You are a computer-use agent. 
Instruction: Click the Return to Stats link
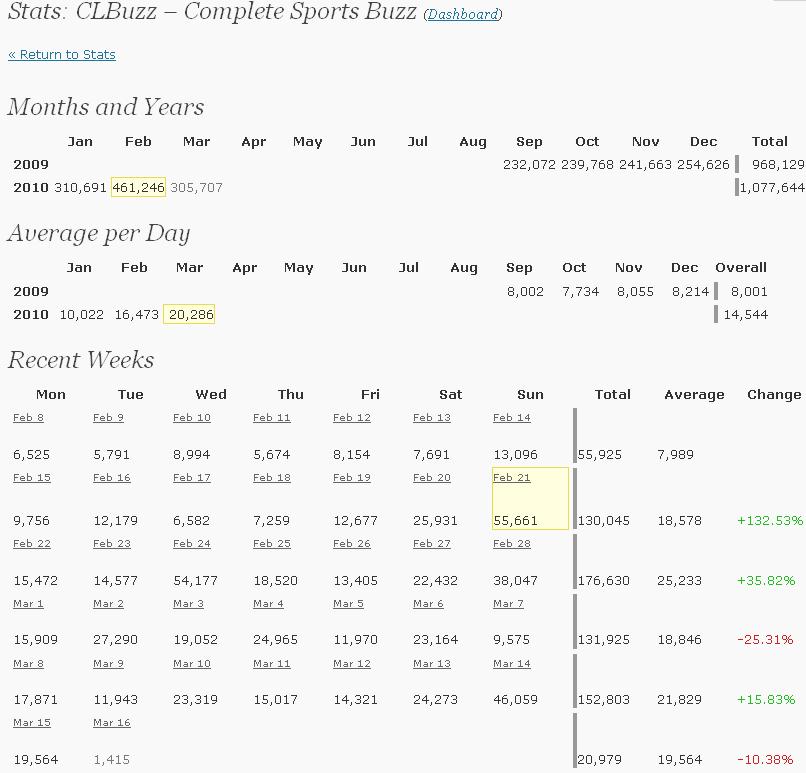62,55
